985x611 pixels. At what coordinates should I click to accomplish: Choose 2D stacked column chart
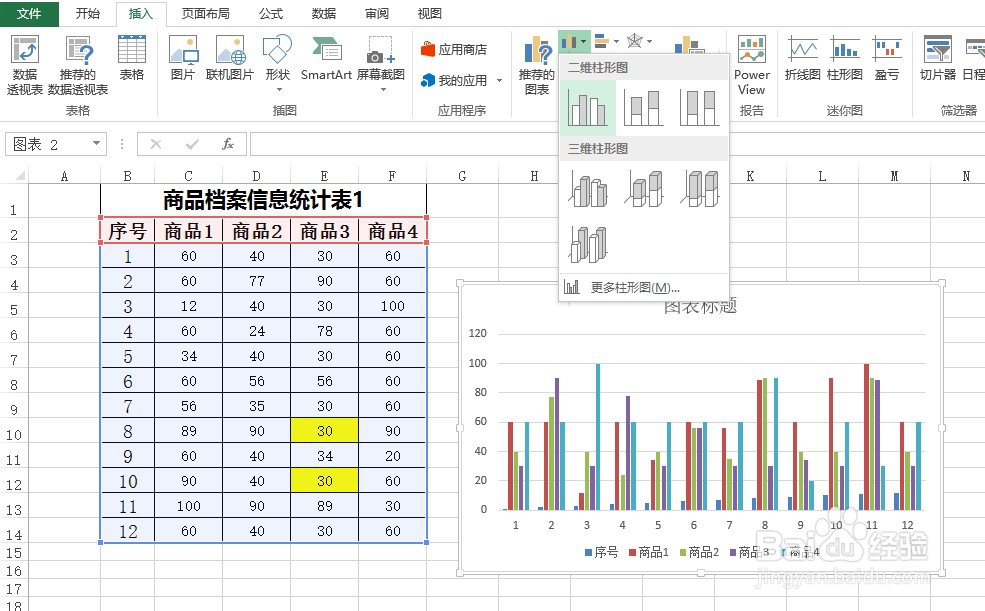[x=643, y=108]
